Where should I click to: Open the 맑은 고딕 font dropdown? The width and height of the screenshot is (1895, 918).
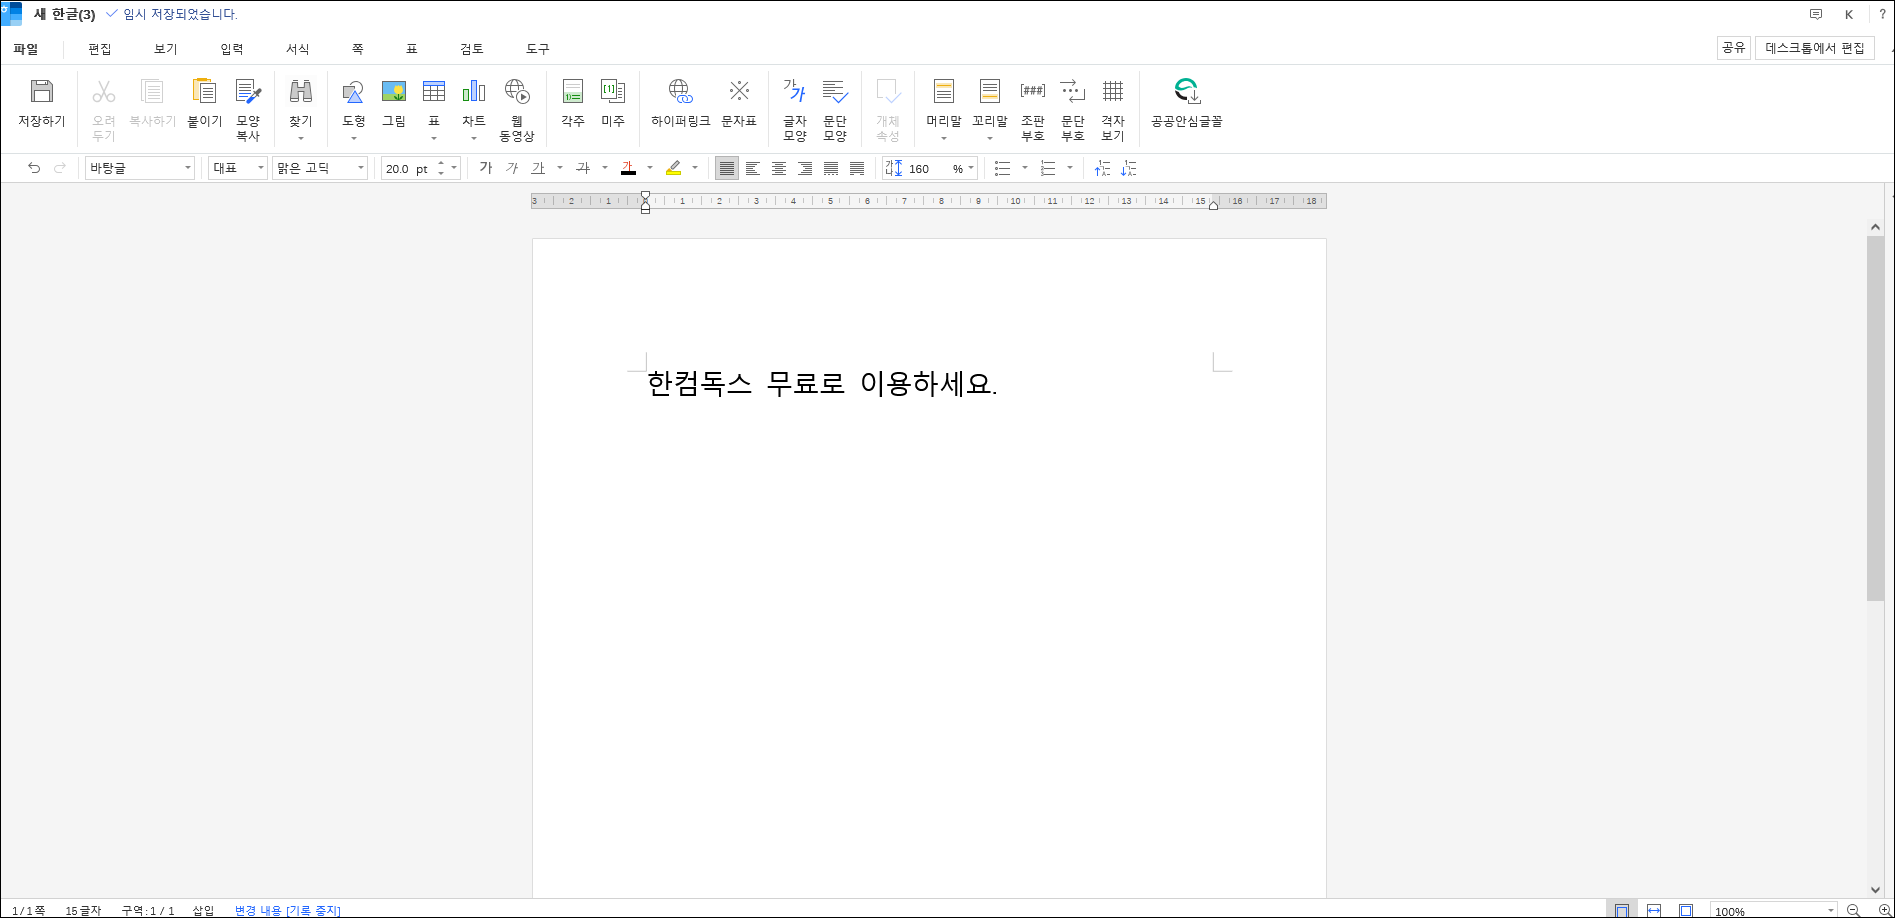(x=320, y=168)
